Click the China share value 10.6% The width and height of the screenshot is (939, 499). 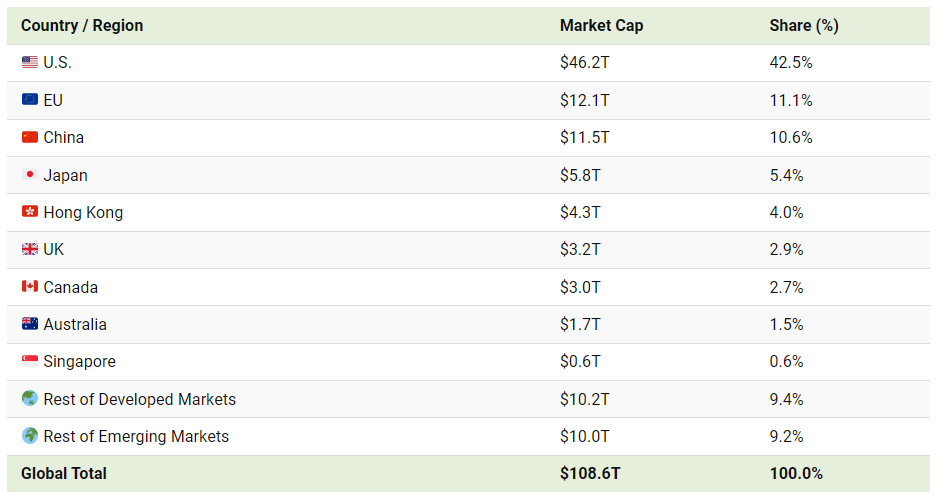click(x=791, y=138)
